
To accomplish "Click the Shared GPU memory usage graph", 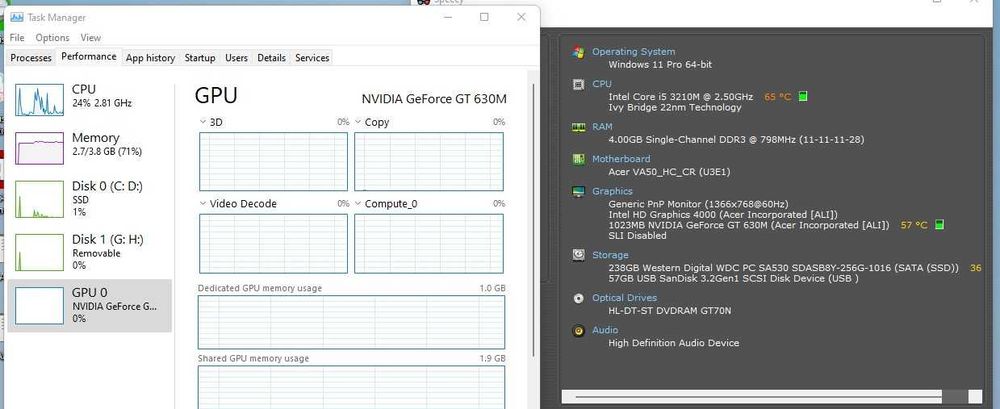I will [x=351, y=387].
